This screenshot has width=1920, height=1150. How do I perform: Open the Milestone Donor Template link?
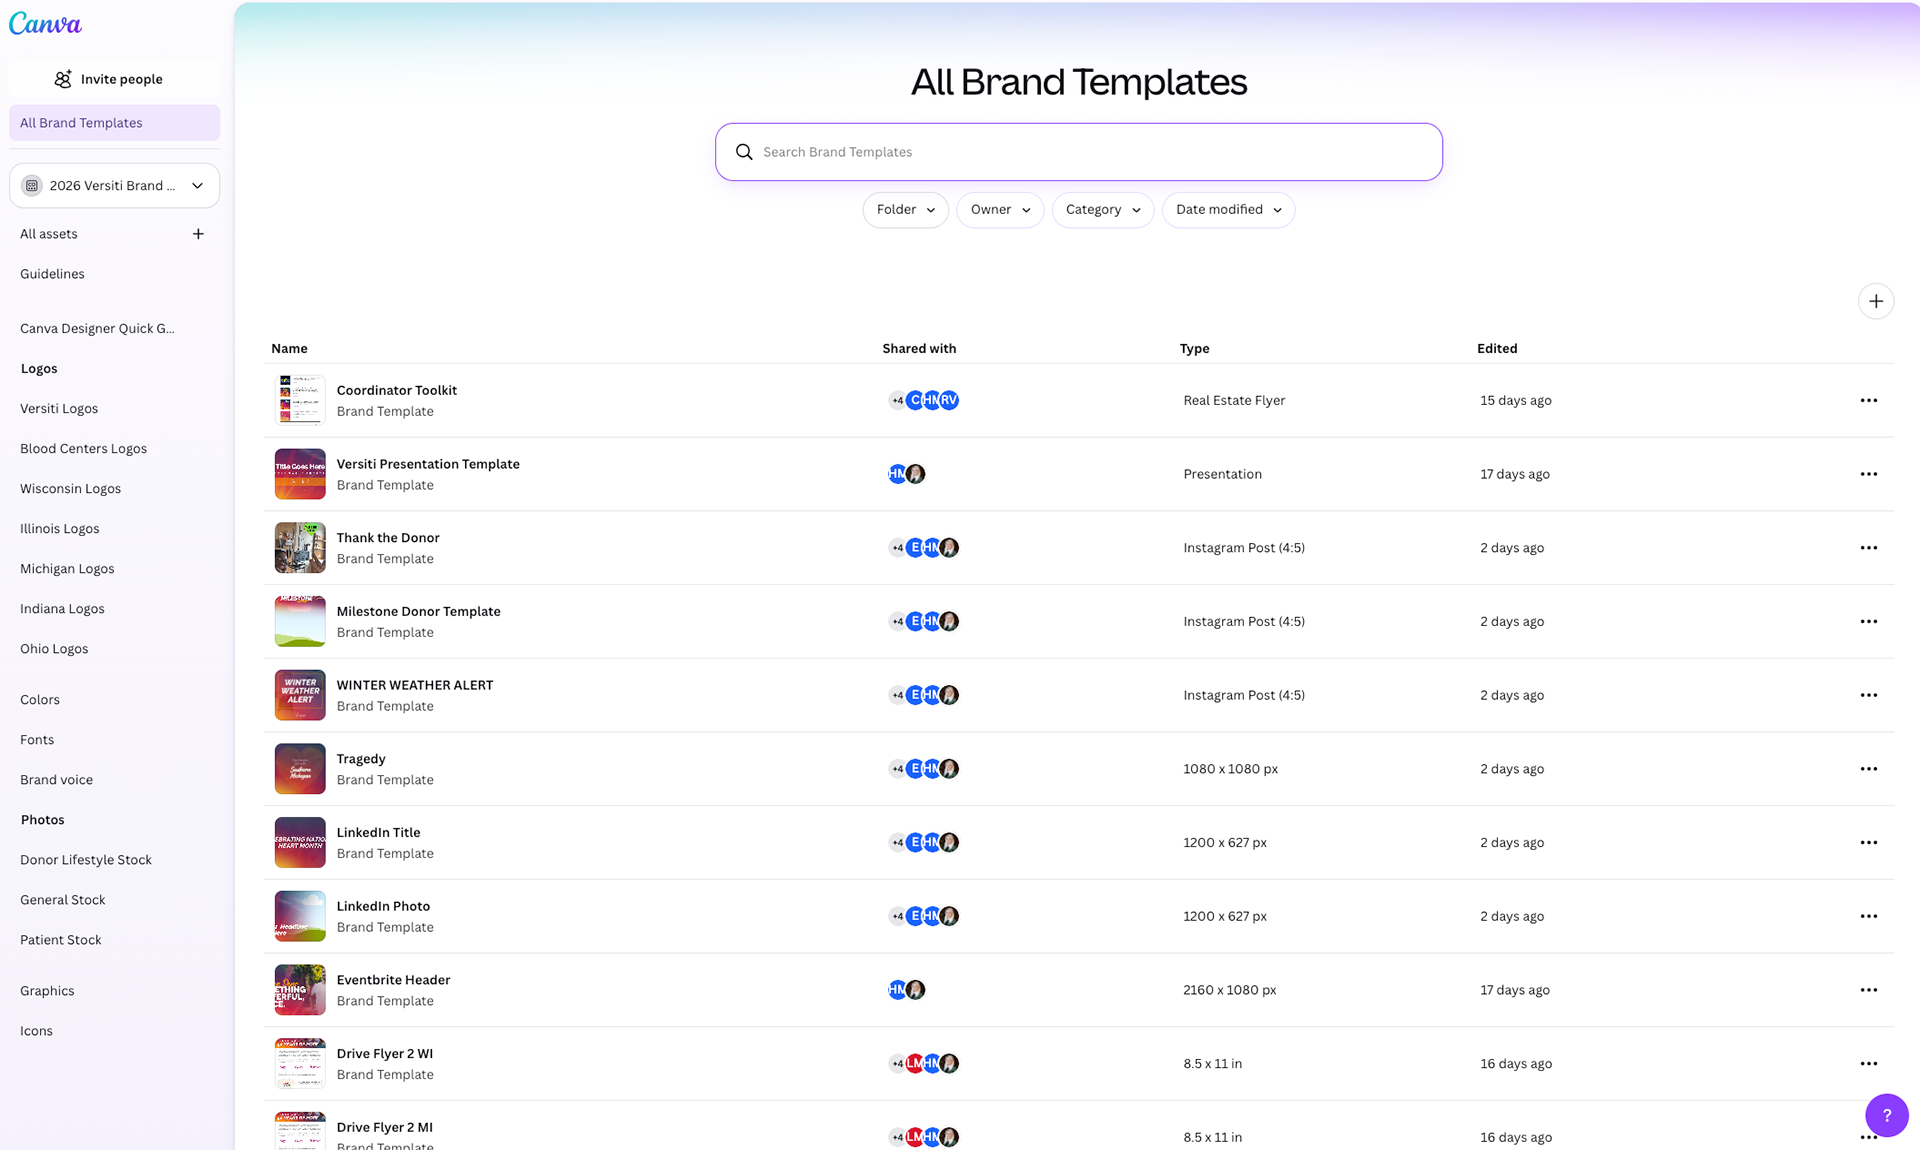click(418, 611)
